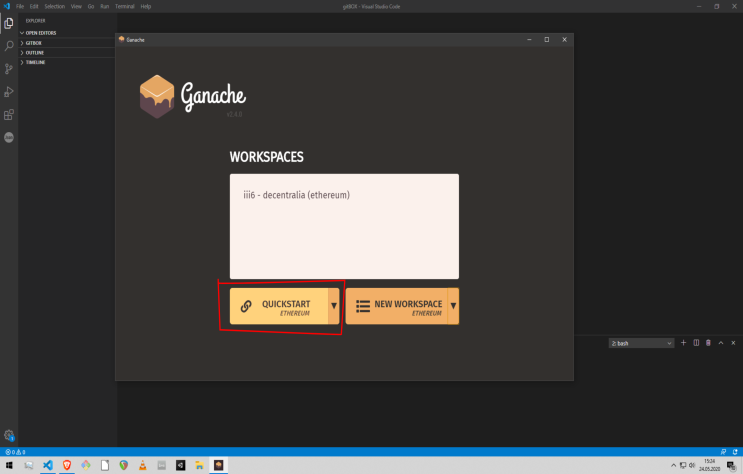This screenshot has width=743, height=474.
Task: Open the Manage gear in VS Code
Action: click(9, 435)
